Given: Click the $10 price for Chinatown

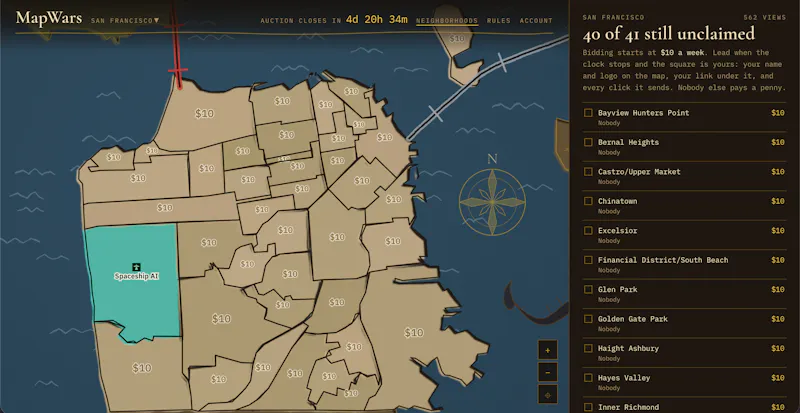Looking at the screenshot, I should (x=778, y=201).
